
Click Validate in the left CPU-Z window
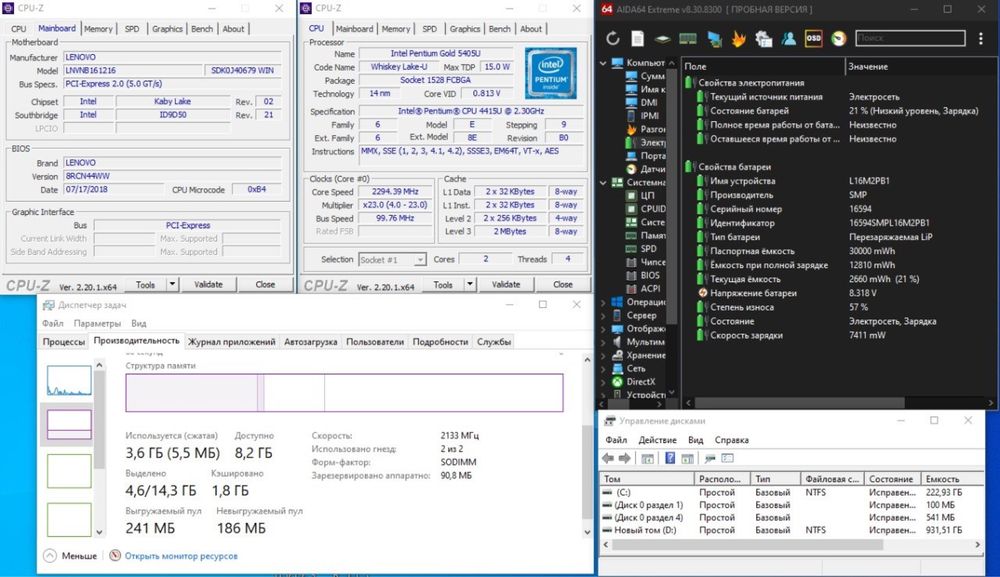(x=208, y=284)
